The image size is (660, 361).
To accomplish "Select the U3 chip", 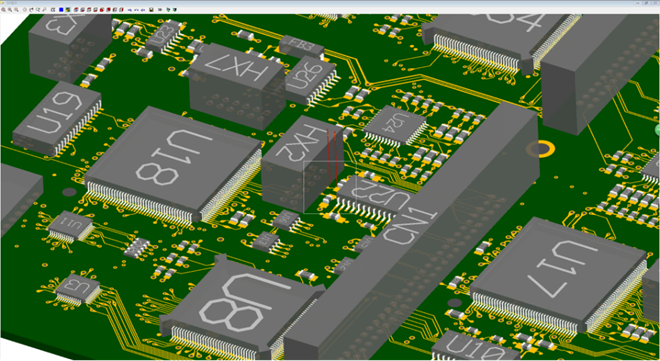I will click(79, 289).
